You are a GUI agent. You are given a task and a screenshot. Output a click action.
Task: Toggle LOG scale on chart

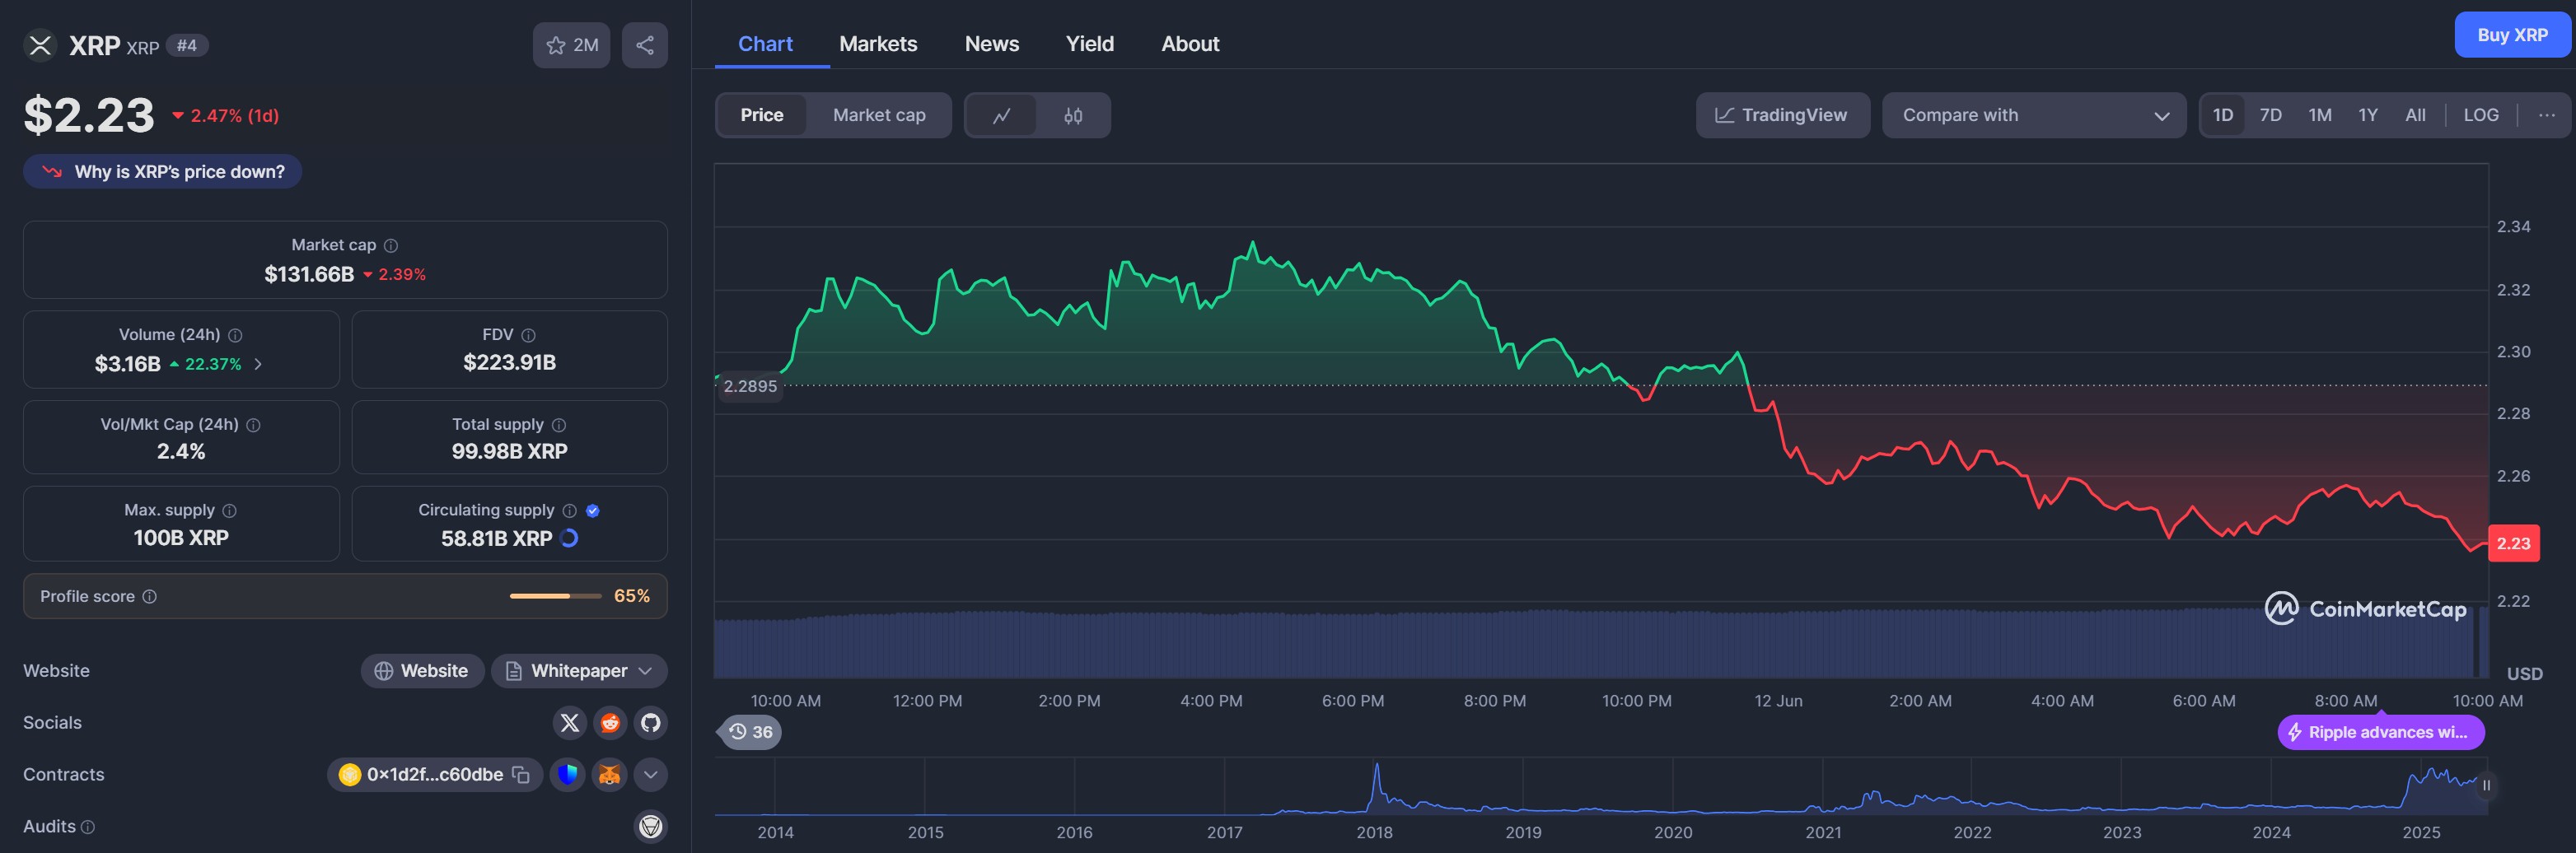pyautogui.click(x=2481, y=115)
